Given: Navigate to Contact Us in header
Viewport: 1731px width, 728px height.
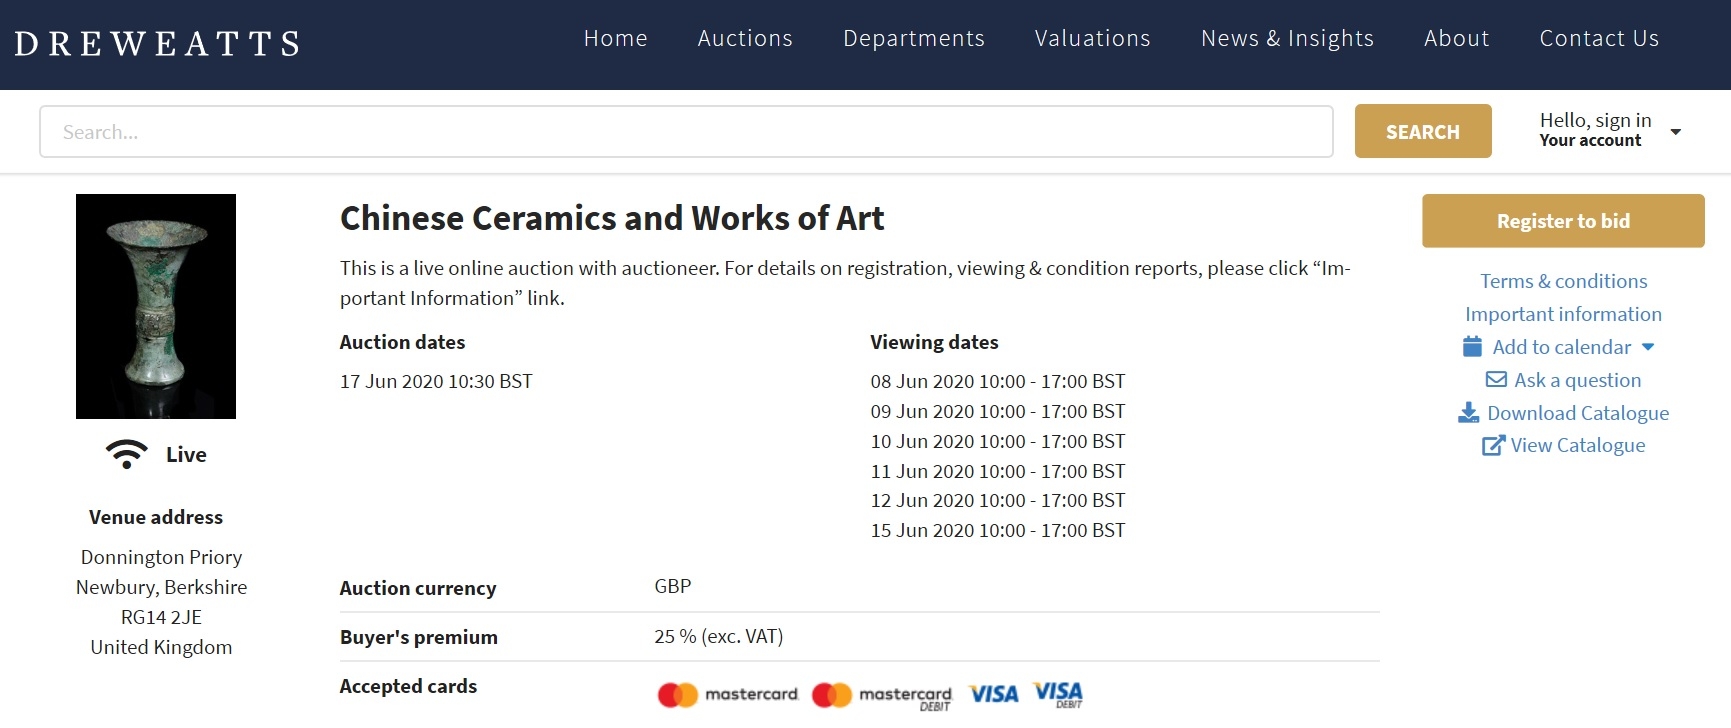Looking at the screenshot, I should coord(1598,38).
